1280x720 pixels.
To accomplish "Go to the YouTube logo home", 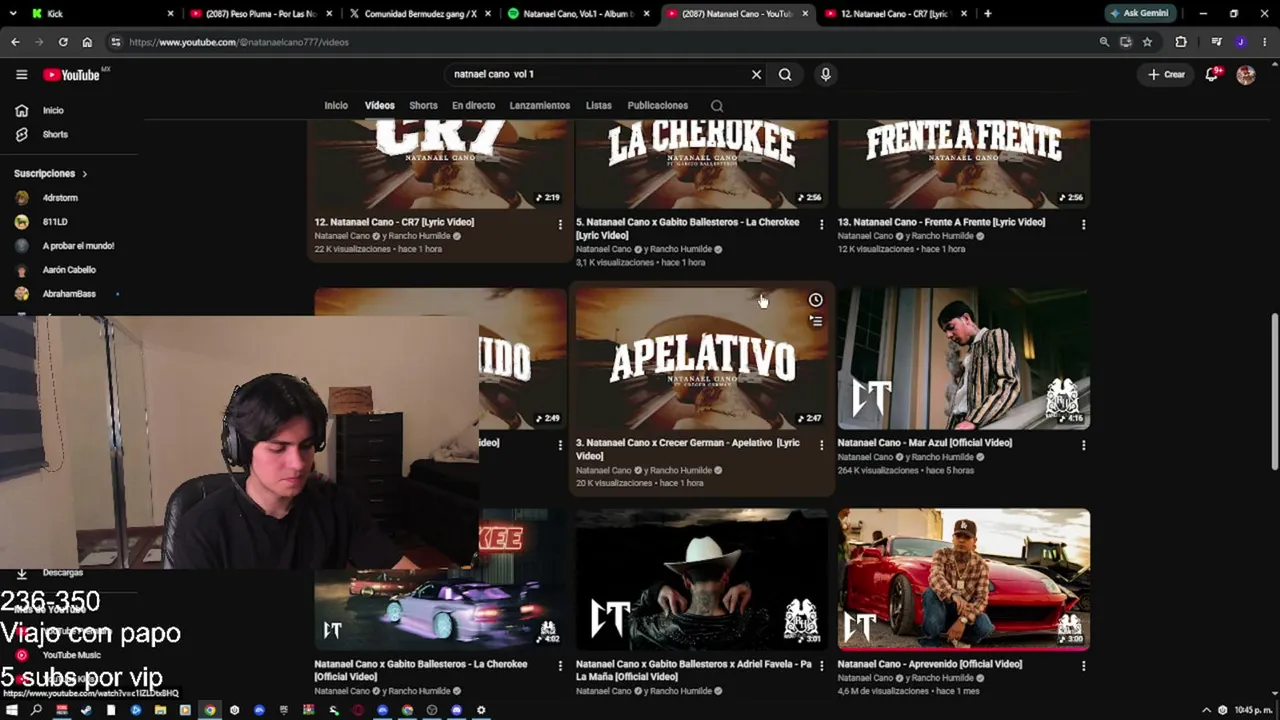I will point(71,75).
